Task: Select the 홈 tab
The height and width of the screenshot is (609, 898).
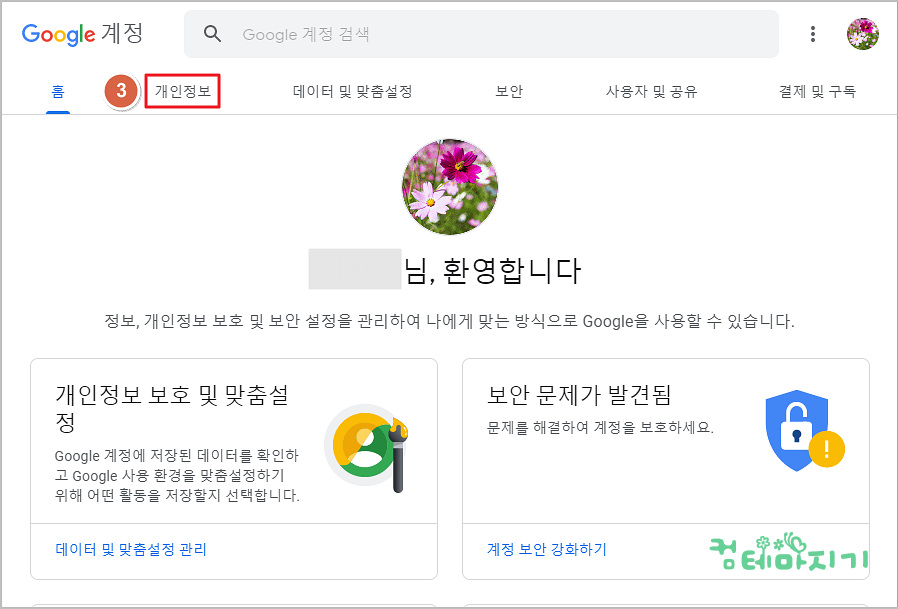Action: [x=58, y=91]
